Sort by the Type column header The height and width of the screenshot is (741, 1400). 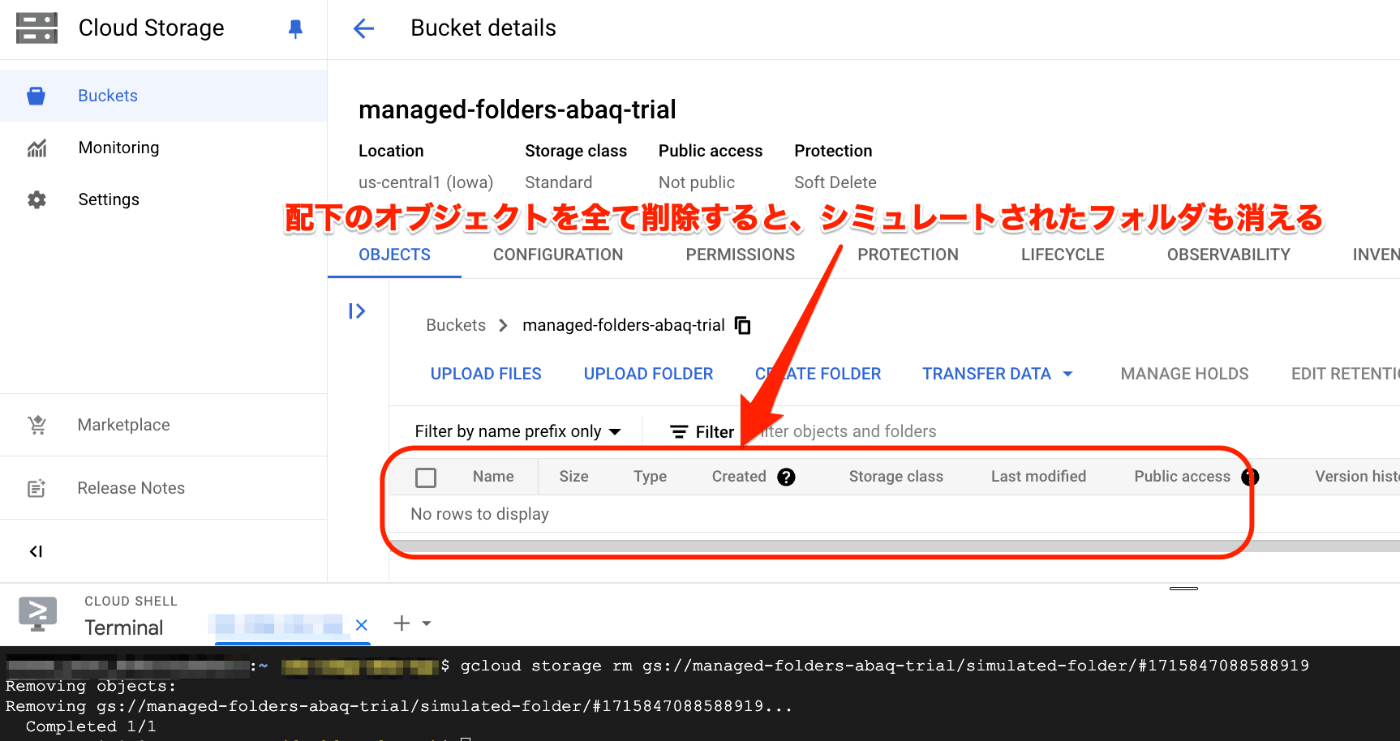[x=650, y=477]
